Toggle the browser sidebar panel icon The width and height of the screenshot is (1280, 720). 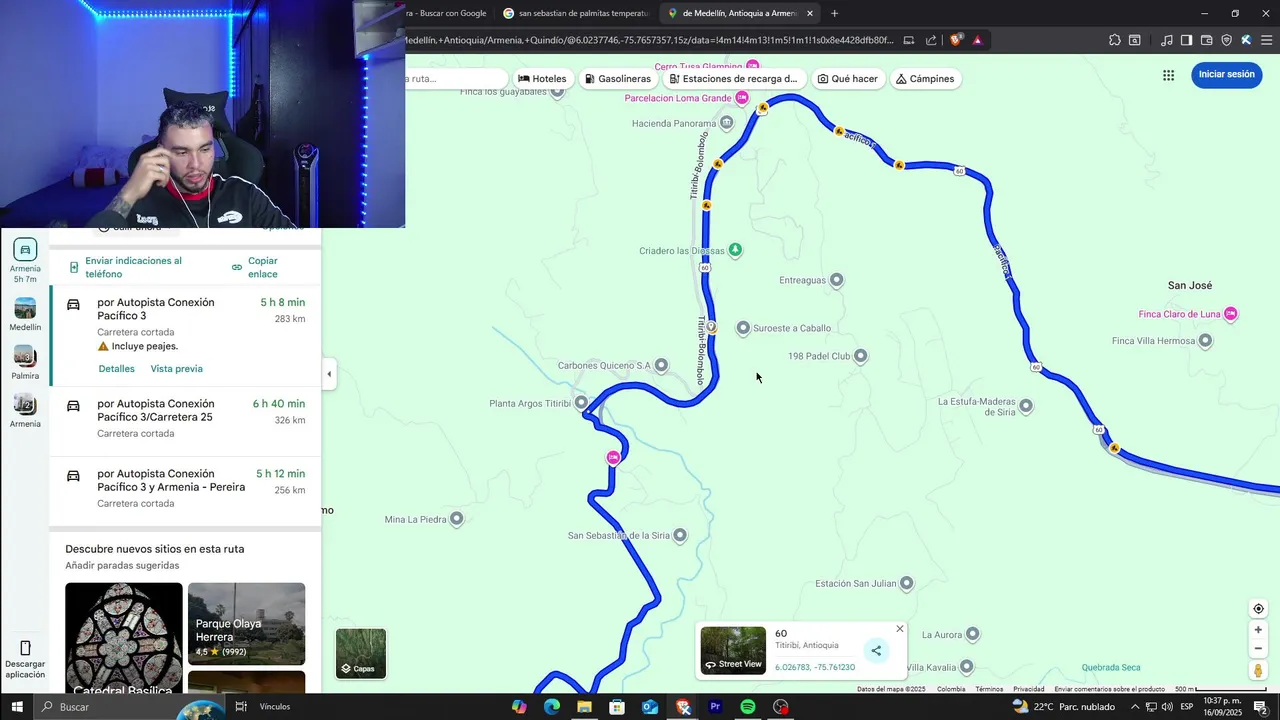tap(1186, 40)
